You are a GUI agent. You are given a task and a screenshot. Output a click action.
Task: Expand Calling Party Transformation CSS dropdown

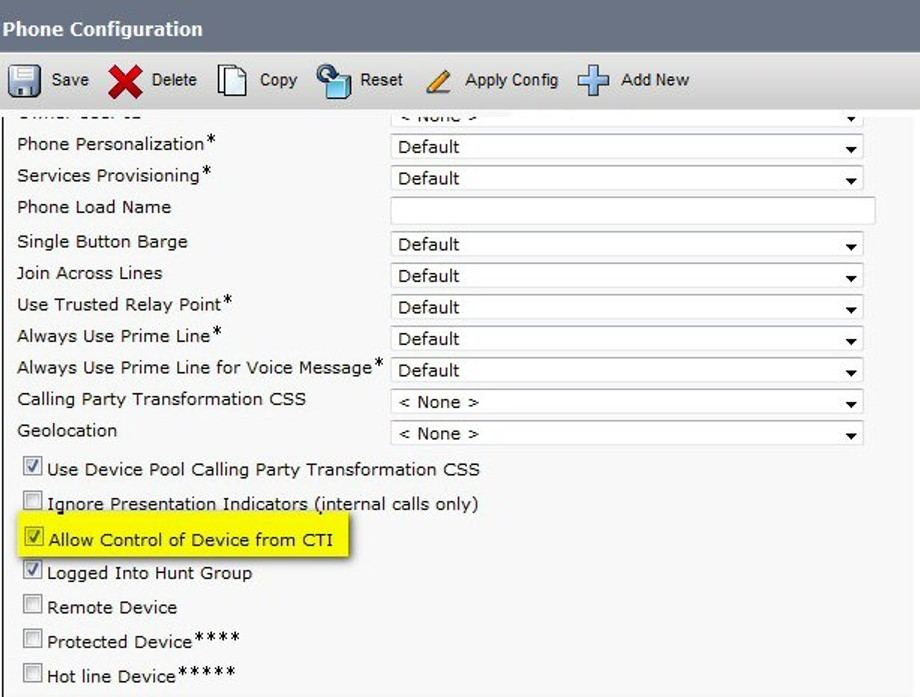point(626,402)
